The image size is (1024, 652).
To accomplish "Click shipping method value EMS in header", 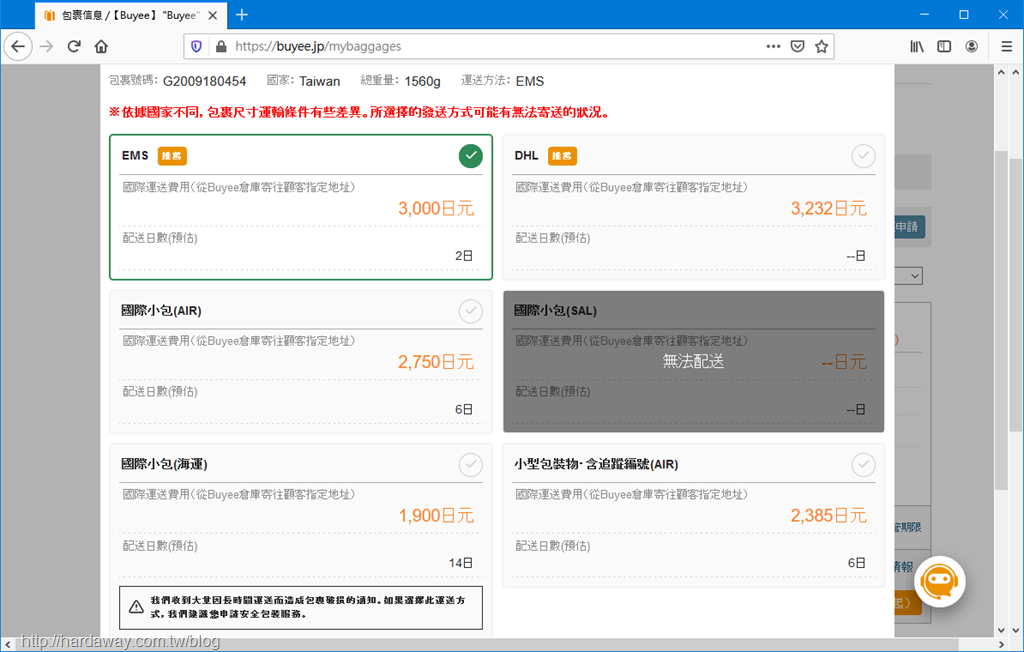I will point(530,81).
